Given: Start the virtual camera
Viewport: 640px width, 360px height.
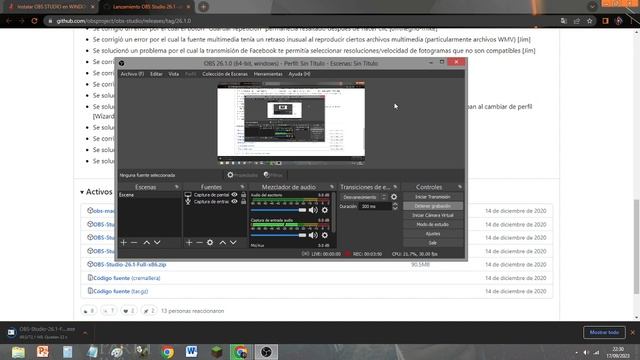Looking at the screenshot, I should (433, 215).
